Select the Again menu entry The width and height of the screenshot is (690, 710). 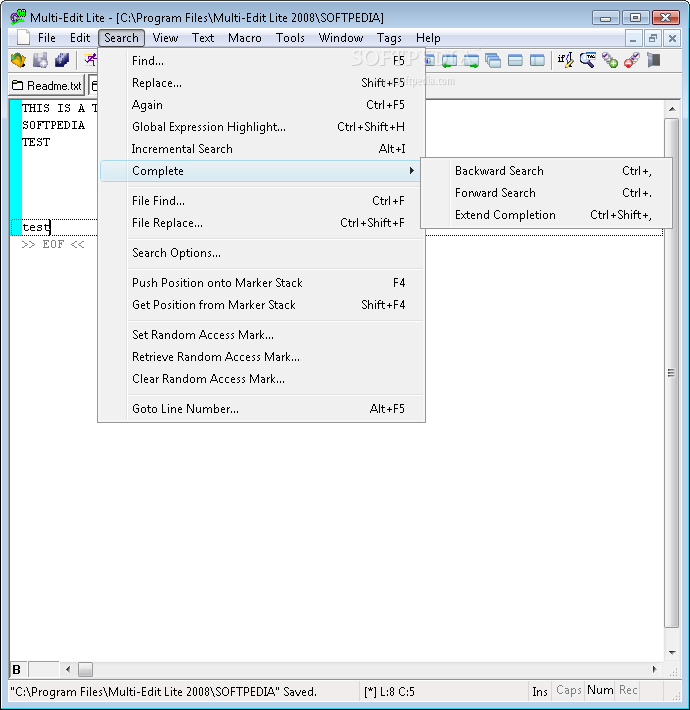[262, 105]
